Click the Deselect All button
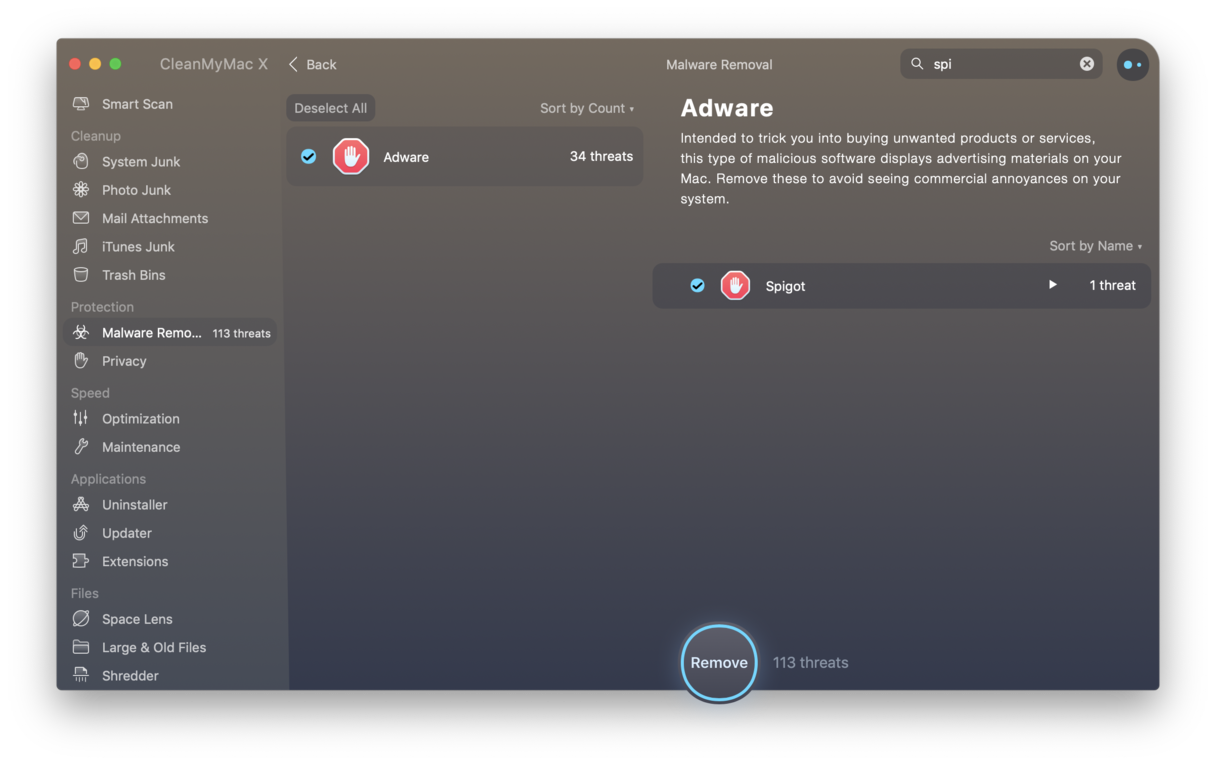 331,108
